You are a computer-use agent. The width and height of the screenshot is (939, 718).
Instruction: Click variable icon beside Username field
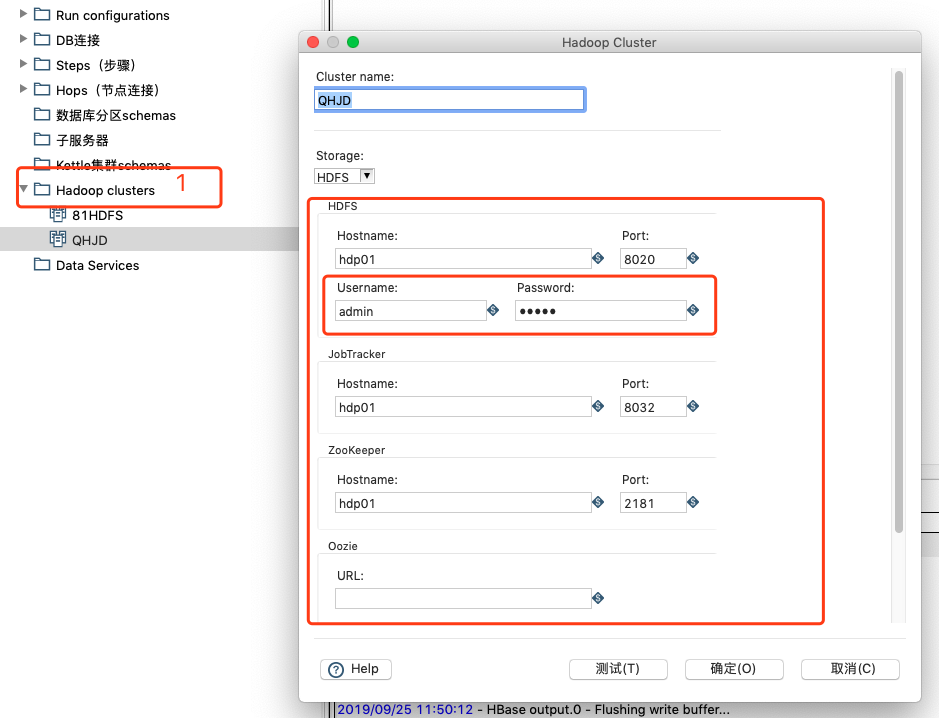(493, 310)
